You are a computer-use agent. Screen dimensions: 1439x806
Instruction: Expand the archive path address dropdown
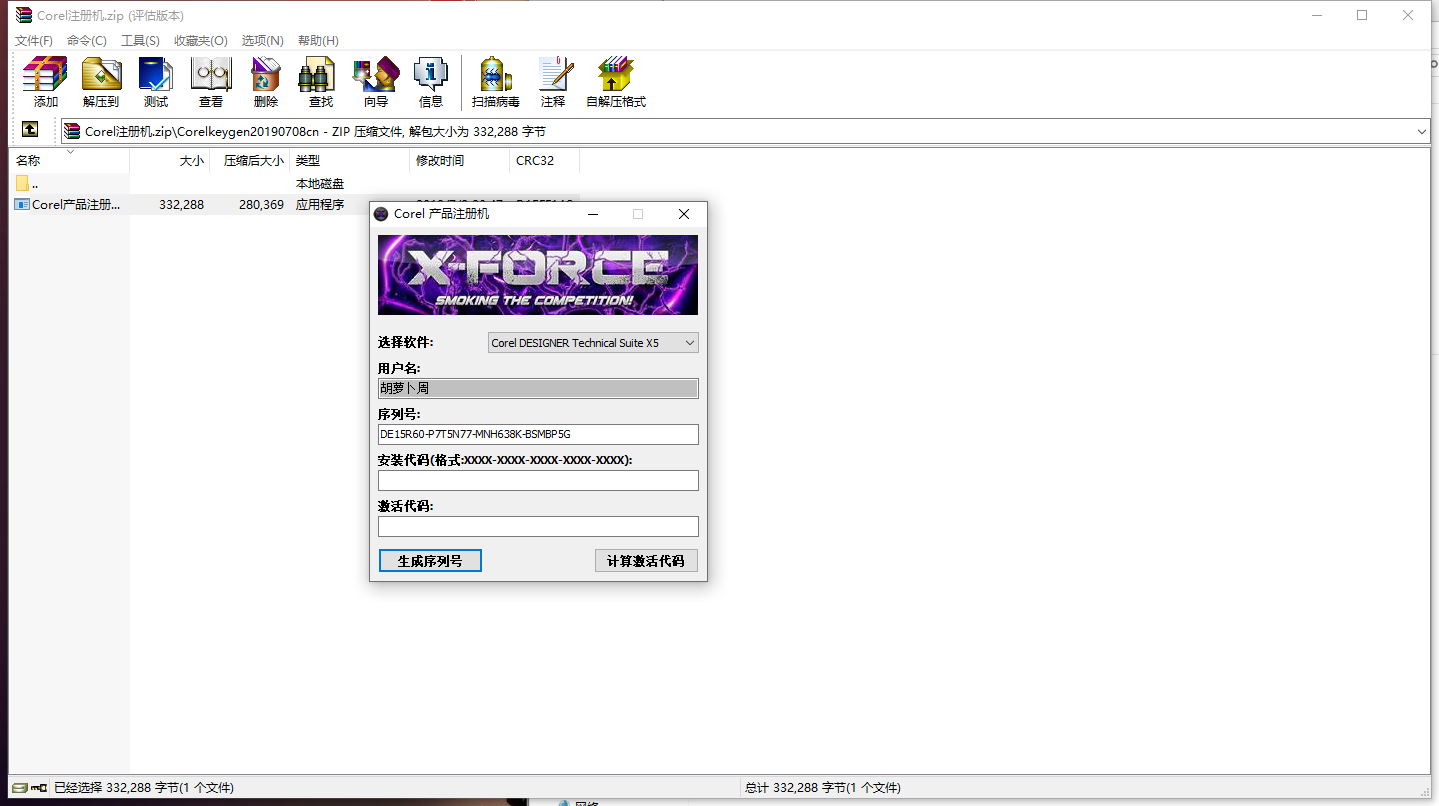tap(1422, 131)
